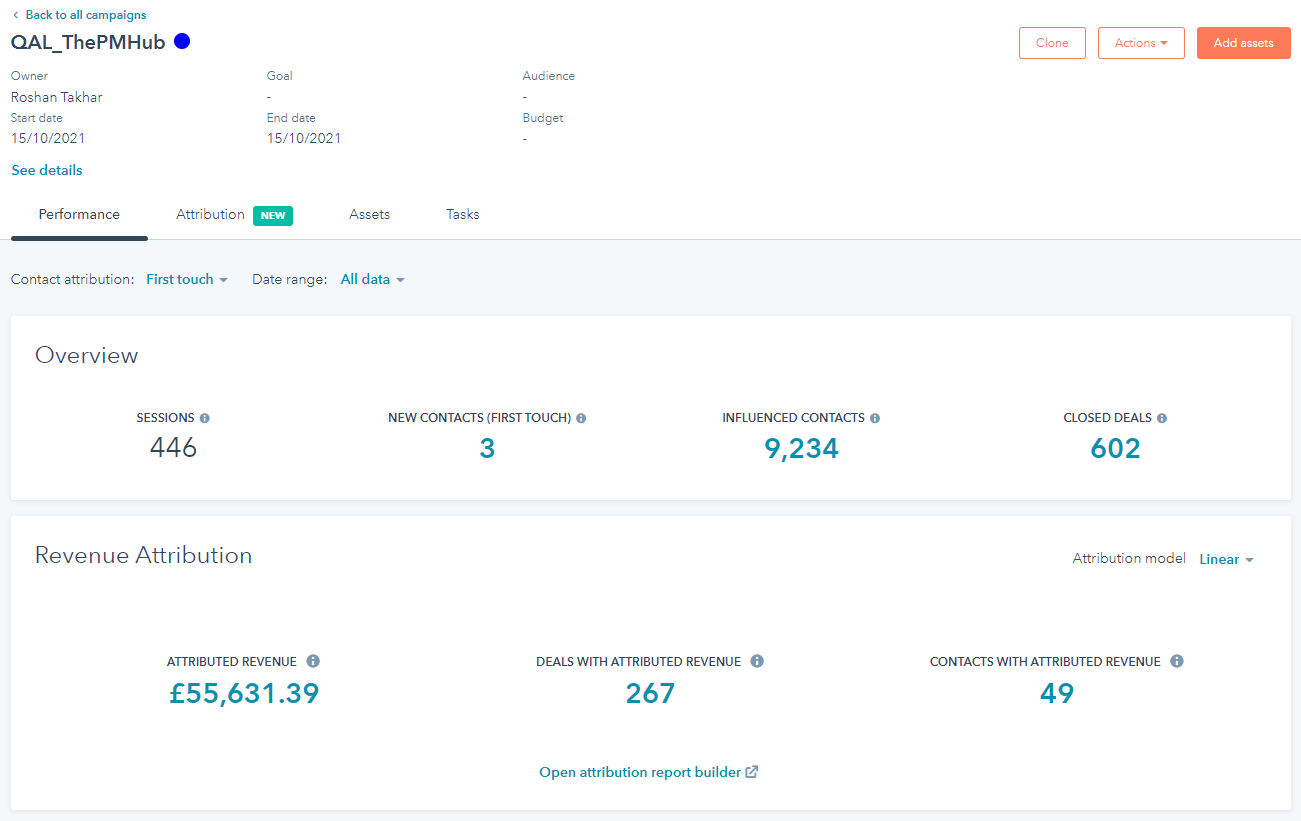Image resolution: width=1301 pixels, height=821 pixels.
Task: Click external link icon by attribution report builder
Action: (752, 772)
